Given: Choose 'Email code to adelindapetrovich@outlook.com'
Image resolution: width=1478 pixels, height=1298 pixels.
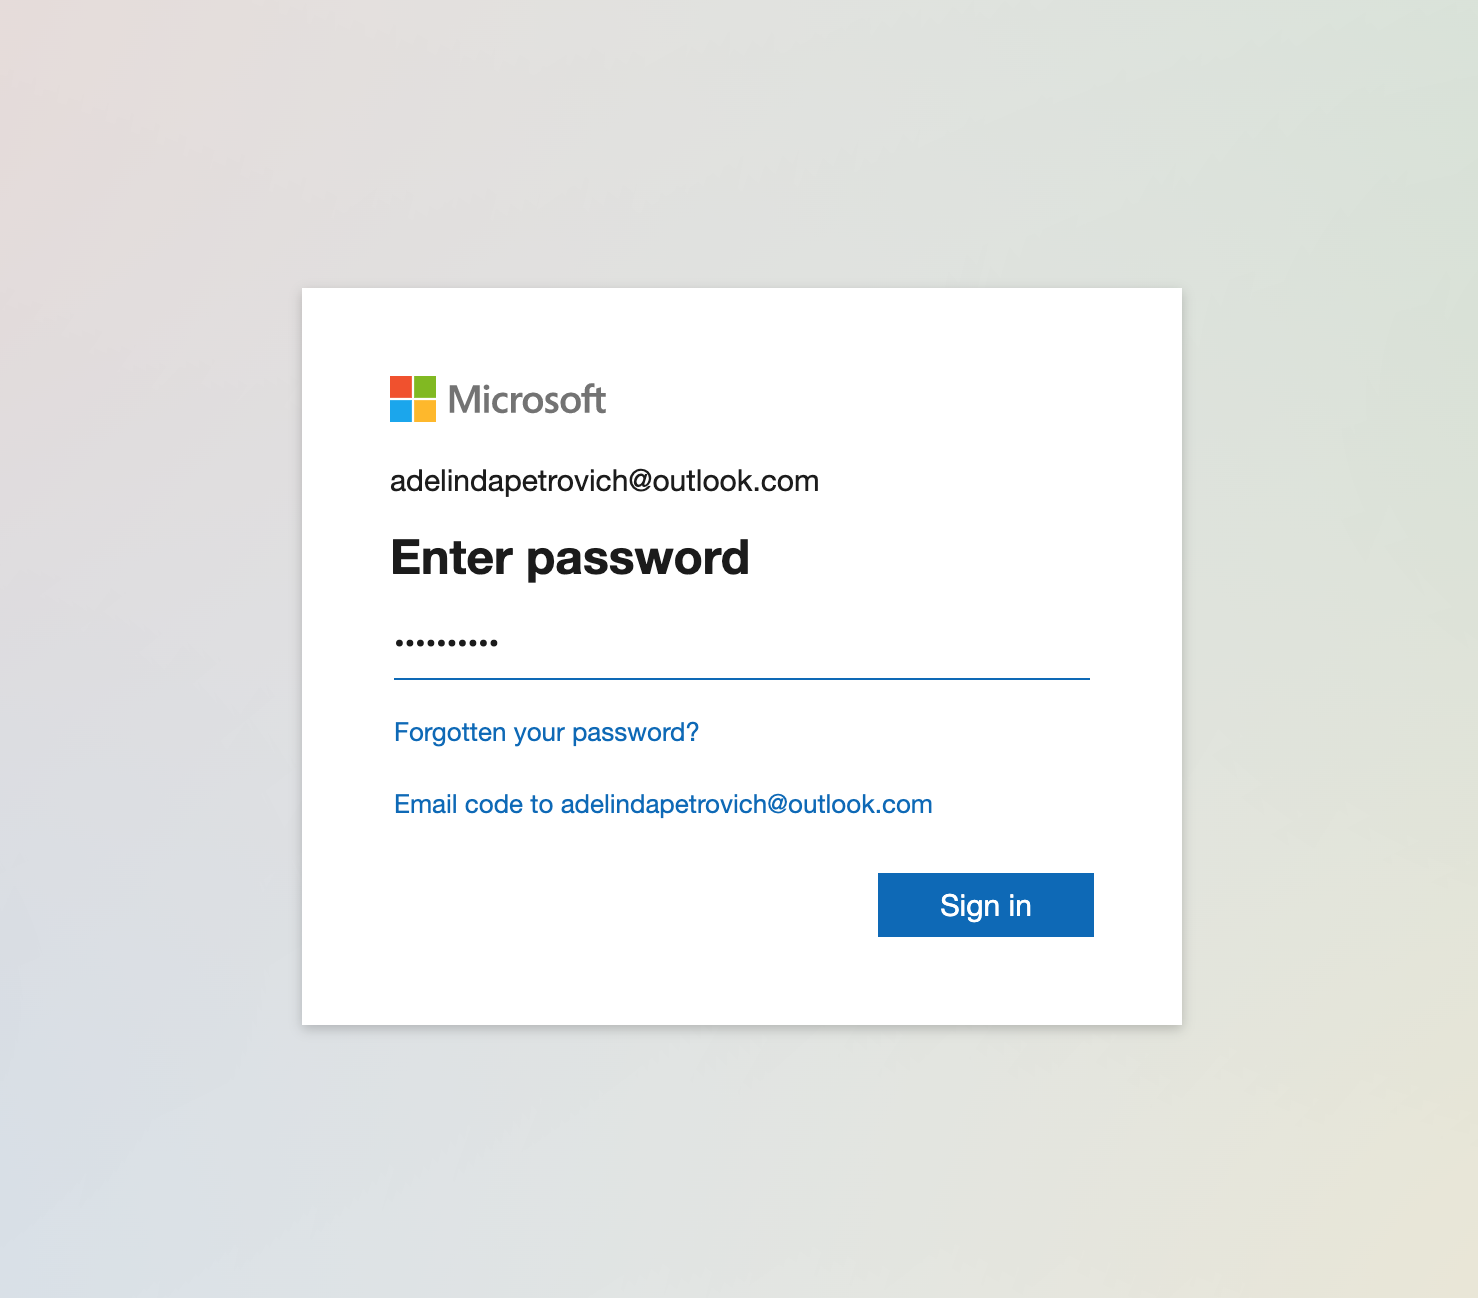Looking at the screenshot, I should tap(663, 805).
